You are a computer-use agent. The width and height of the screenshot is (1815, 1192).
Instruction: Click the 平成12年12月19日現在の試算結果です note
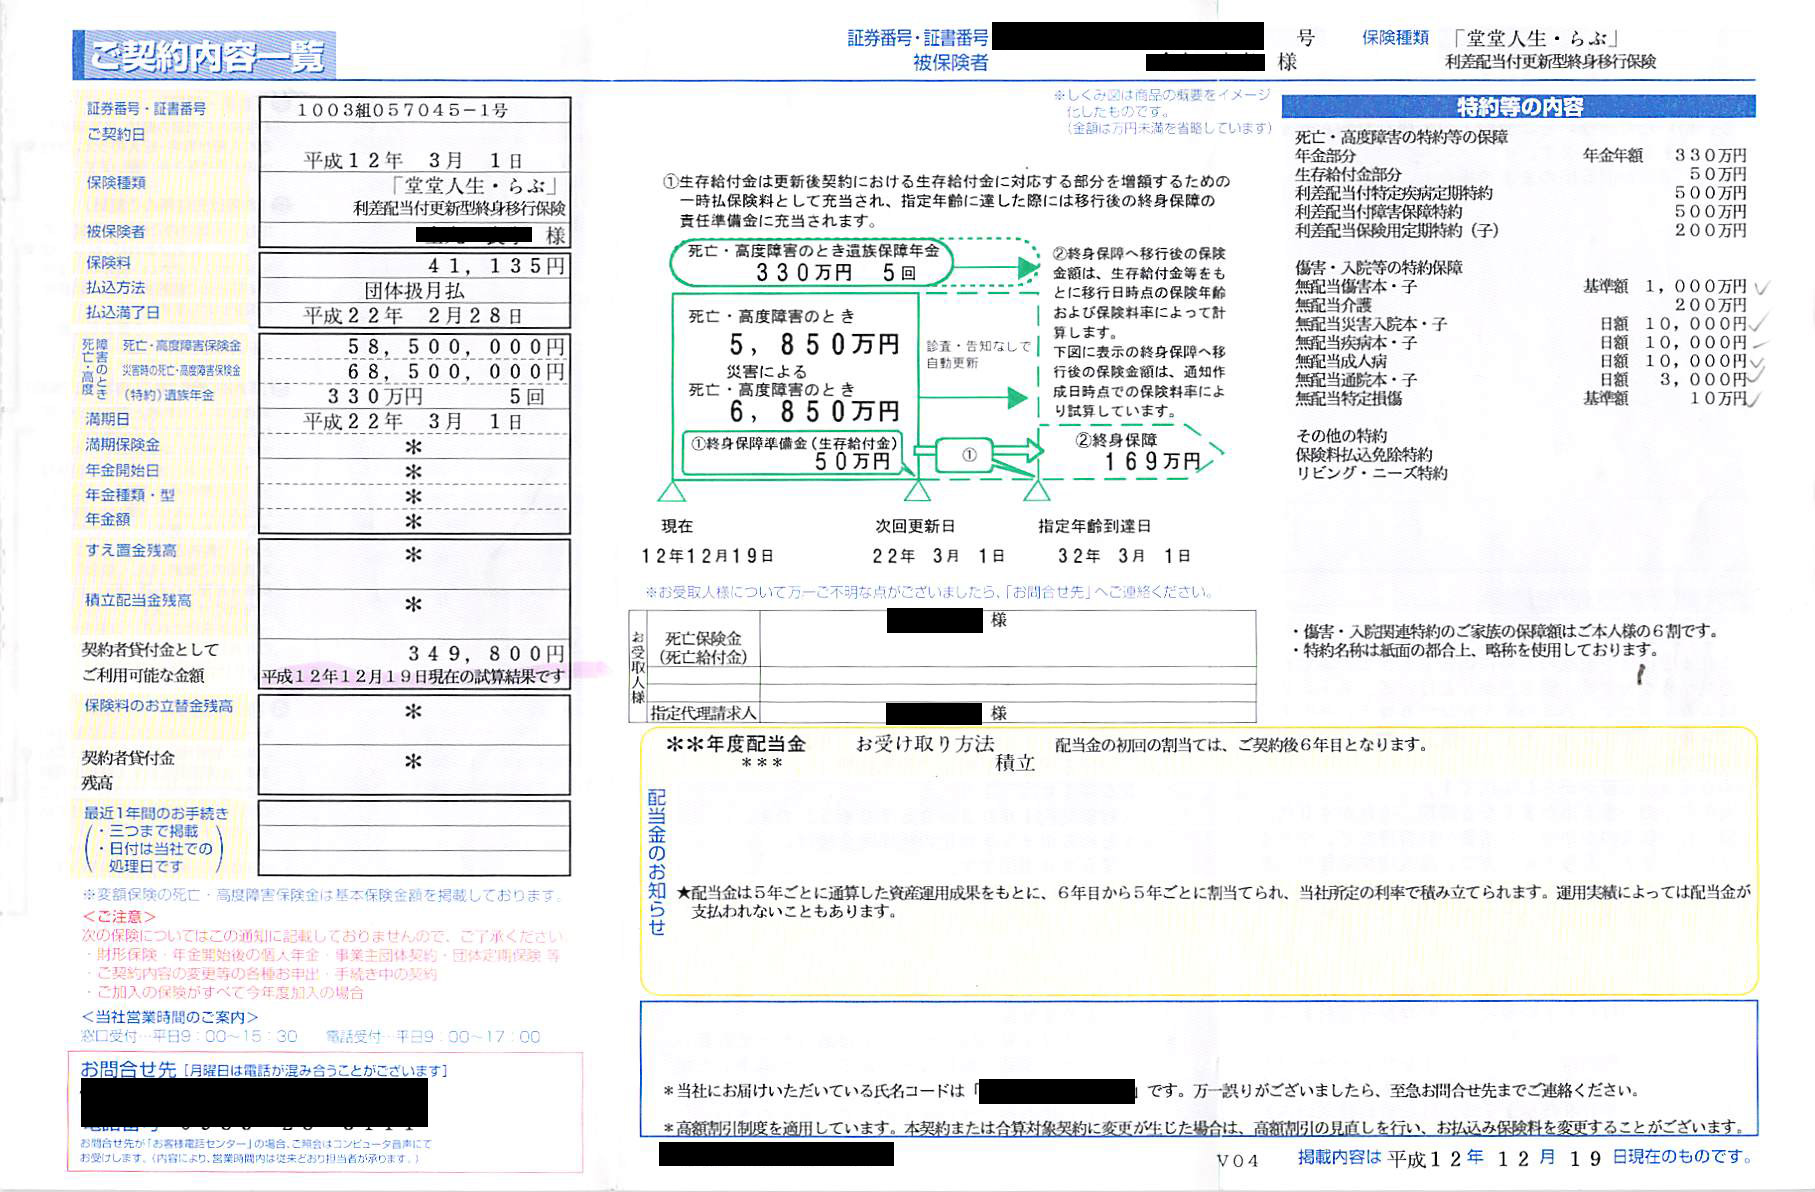[x=414, y=677]
